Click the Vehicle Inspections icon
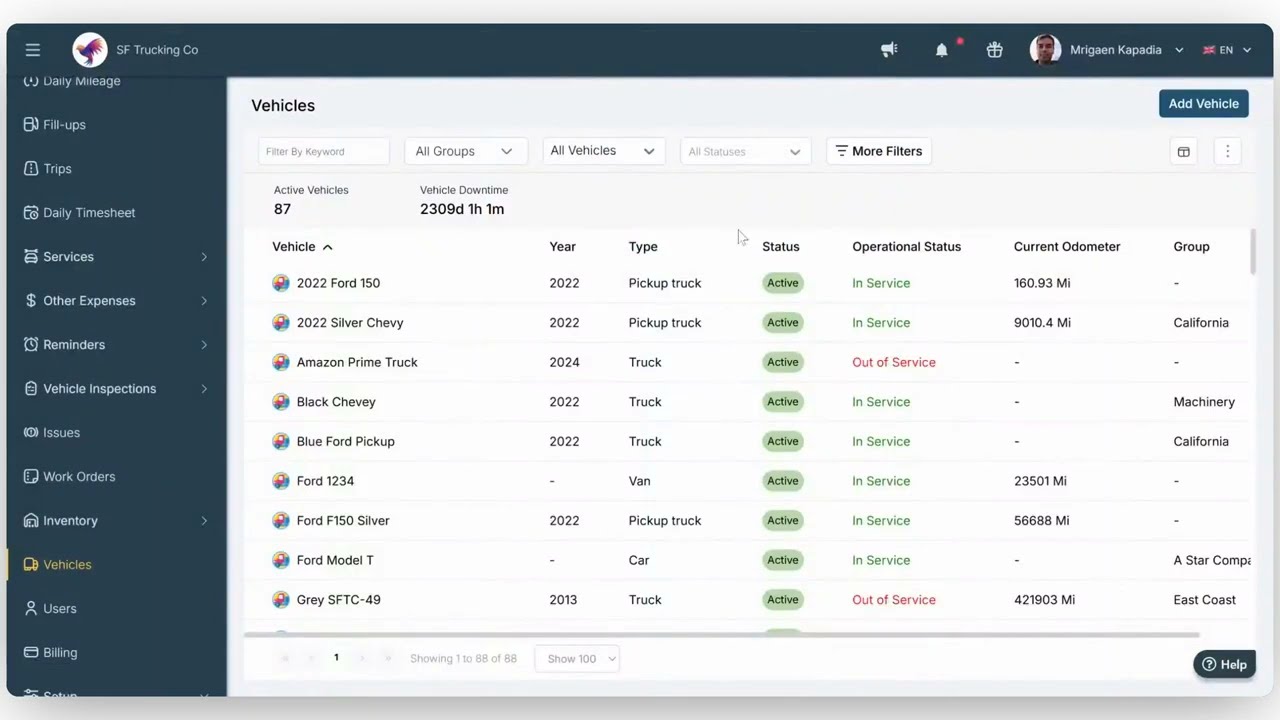Viewport: 1280px width, 720px height. (31, 388)
